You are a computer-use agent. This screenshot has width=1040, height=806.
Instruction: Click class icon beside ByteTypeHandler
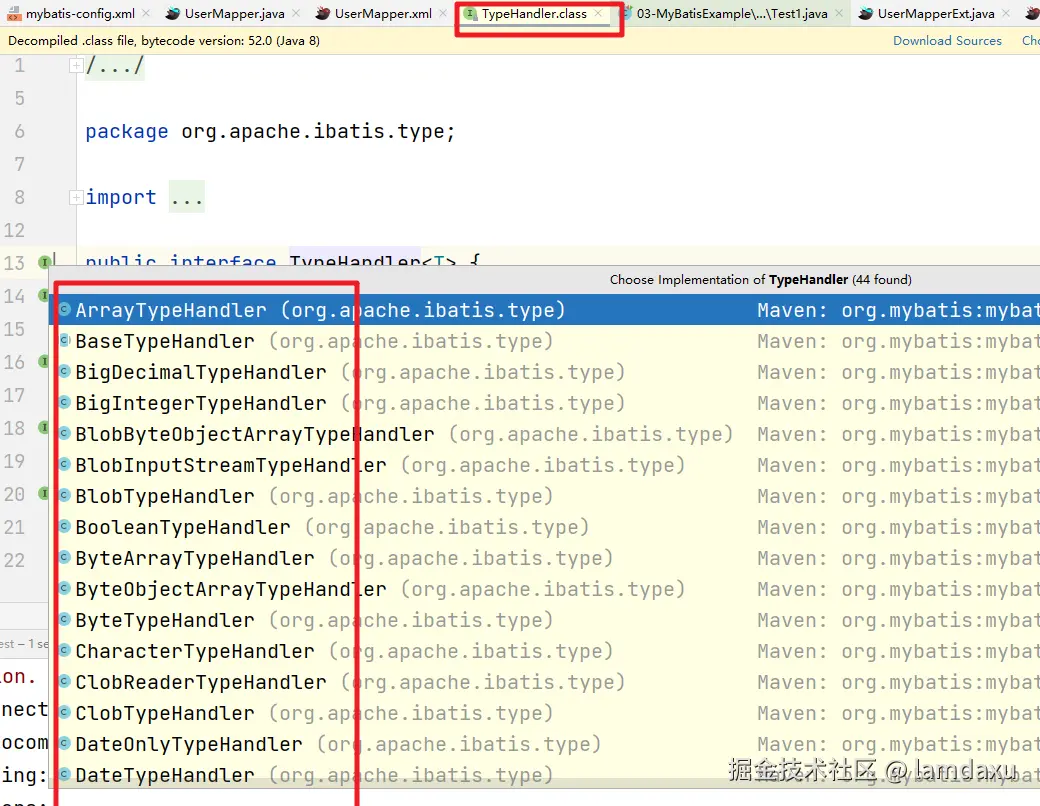64,620
